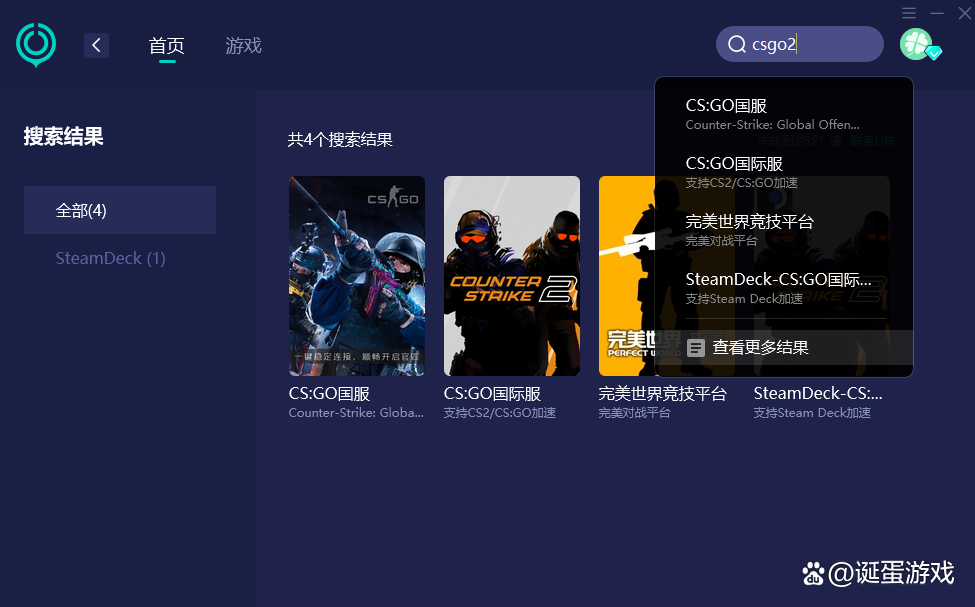
Task: Switch to the 游戏 tab
Action: click(x=243, y=45)
